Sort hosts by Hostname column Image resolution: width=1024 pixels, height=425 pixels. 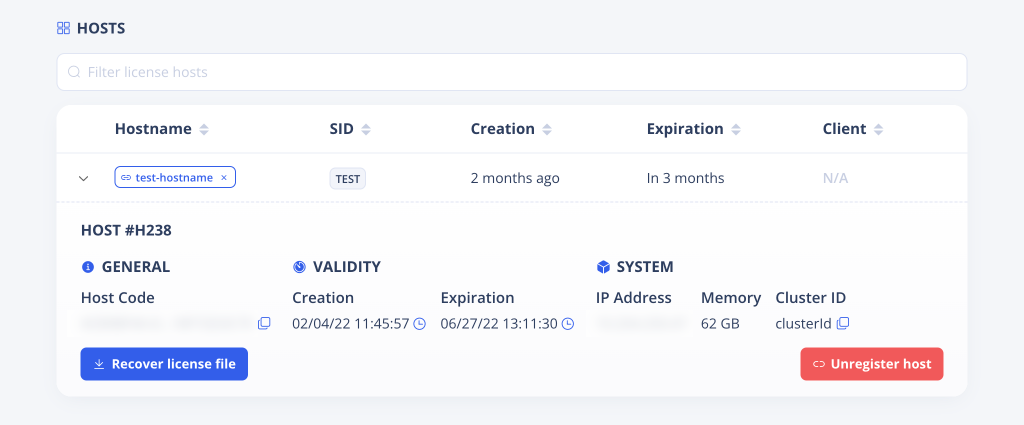click(x=204, y=129)
